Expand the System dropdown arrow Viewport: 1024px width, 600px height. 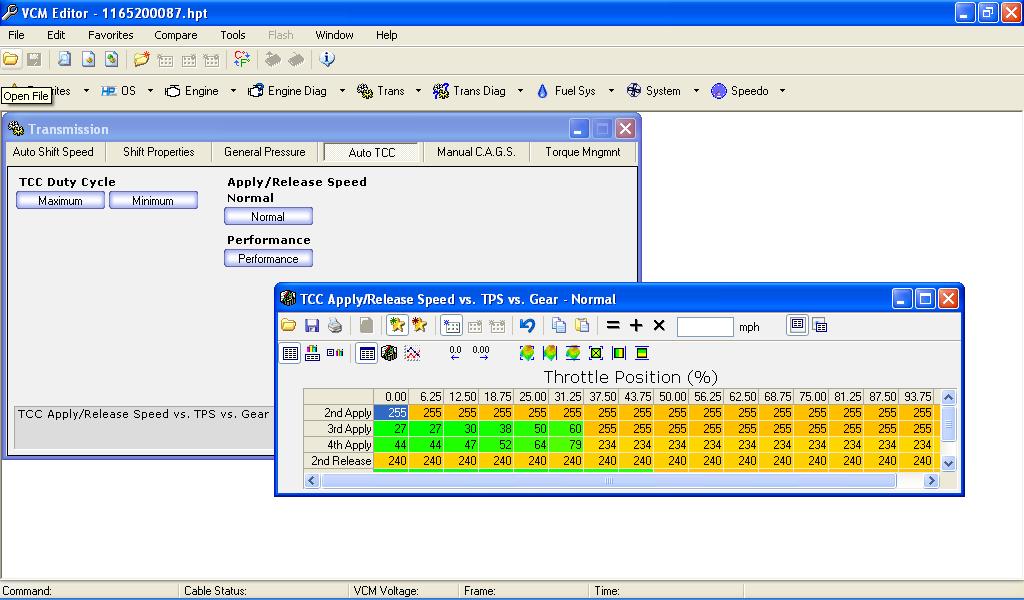(x=696, y=91)
